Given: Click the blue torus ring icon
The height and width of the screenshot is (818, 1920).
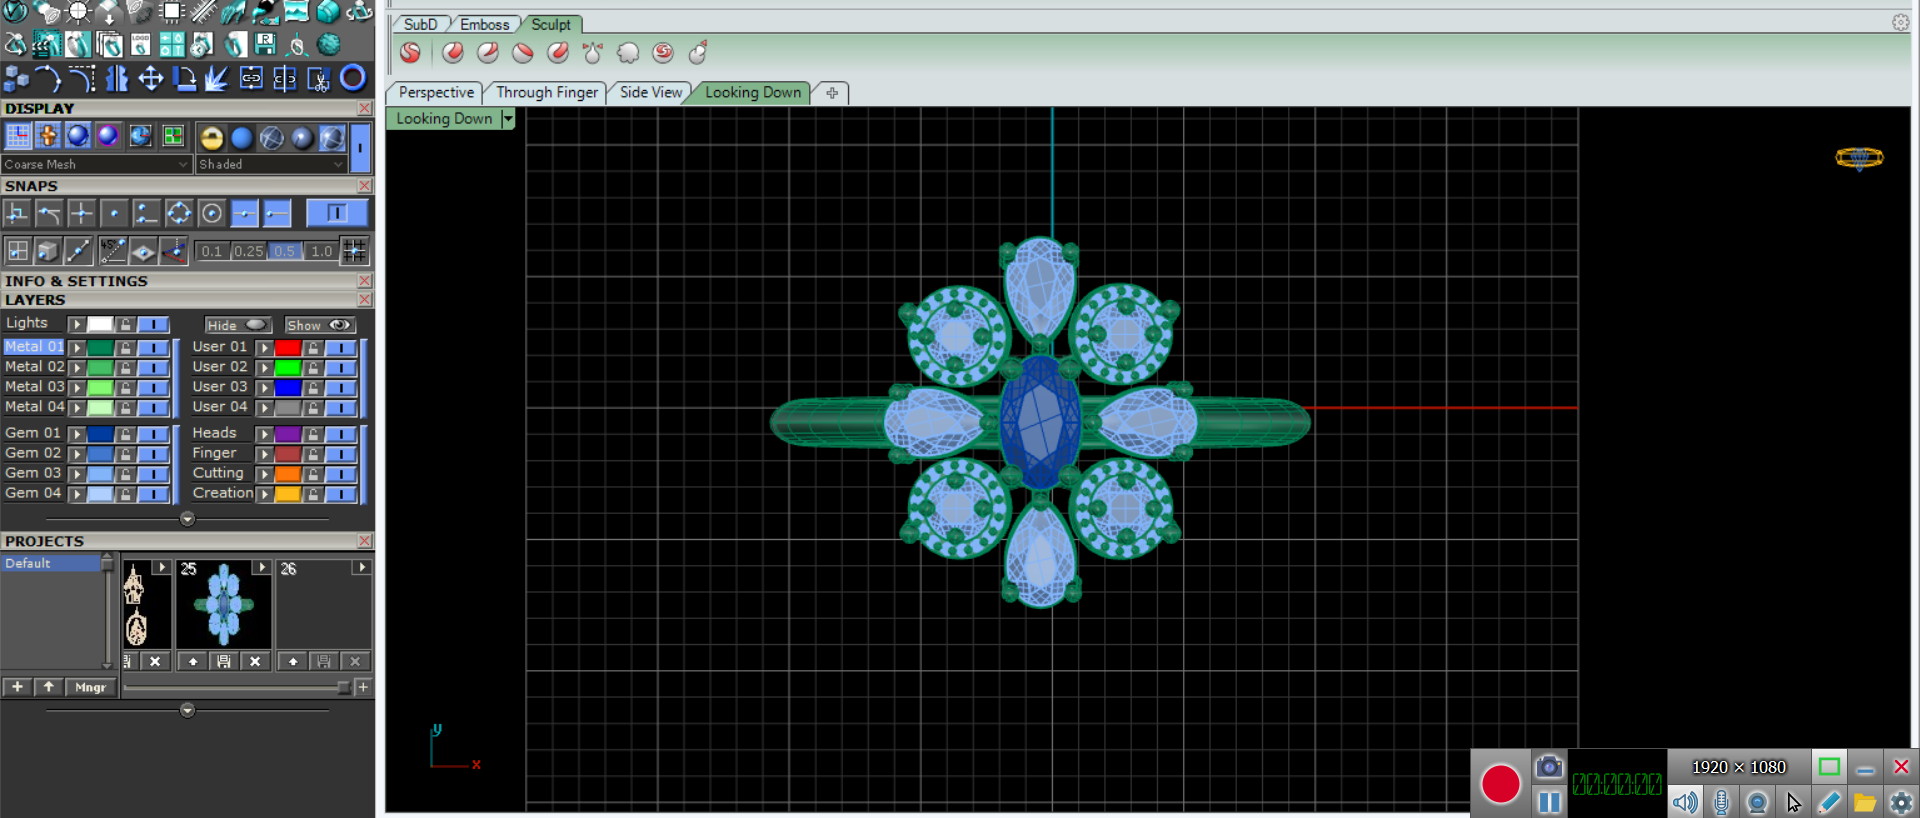Looking at the screenshot, I should (x=352, y=78).
